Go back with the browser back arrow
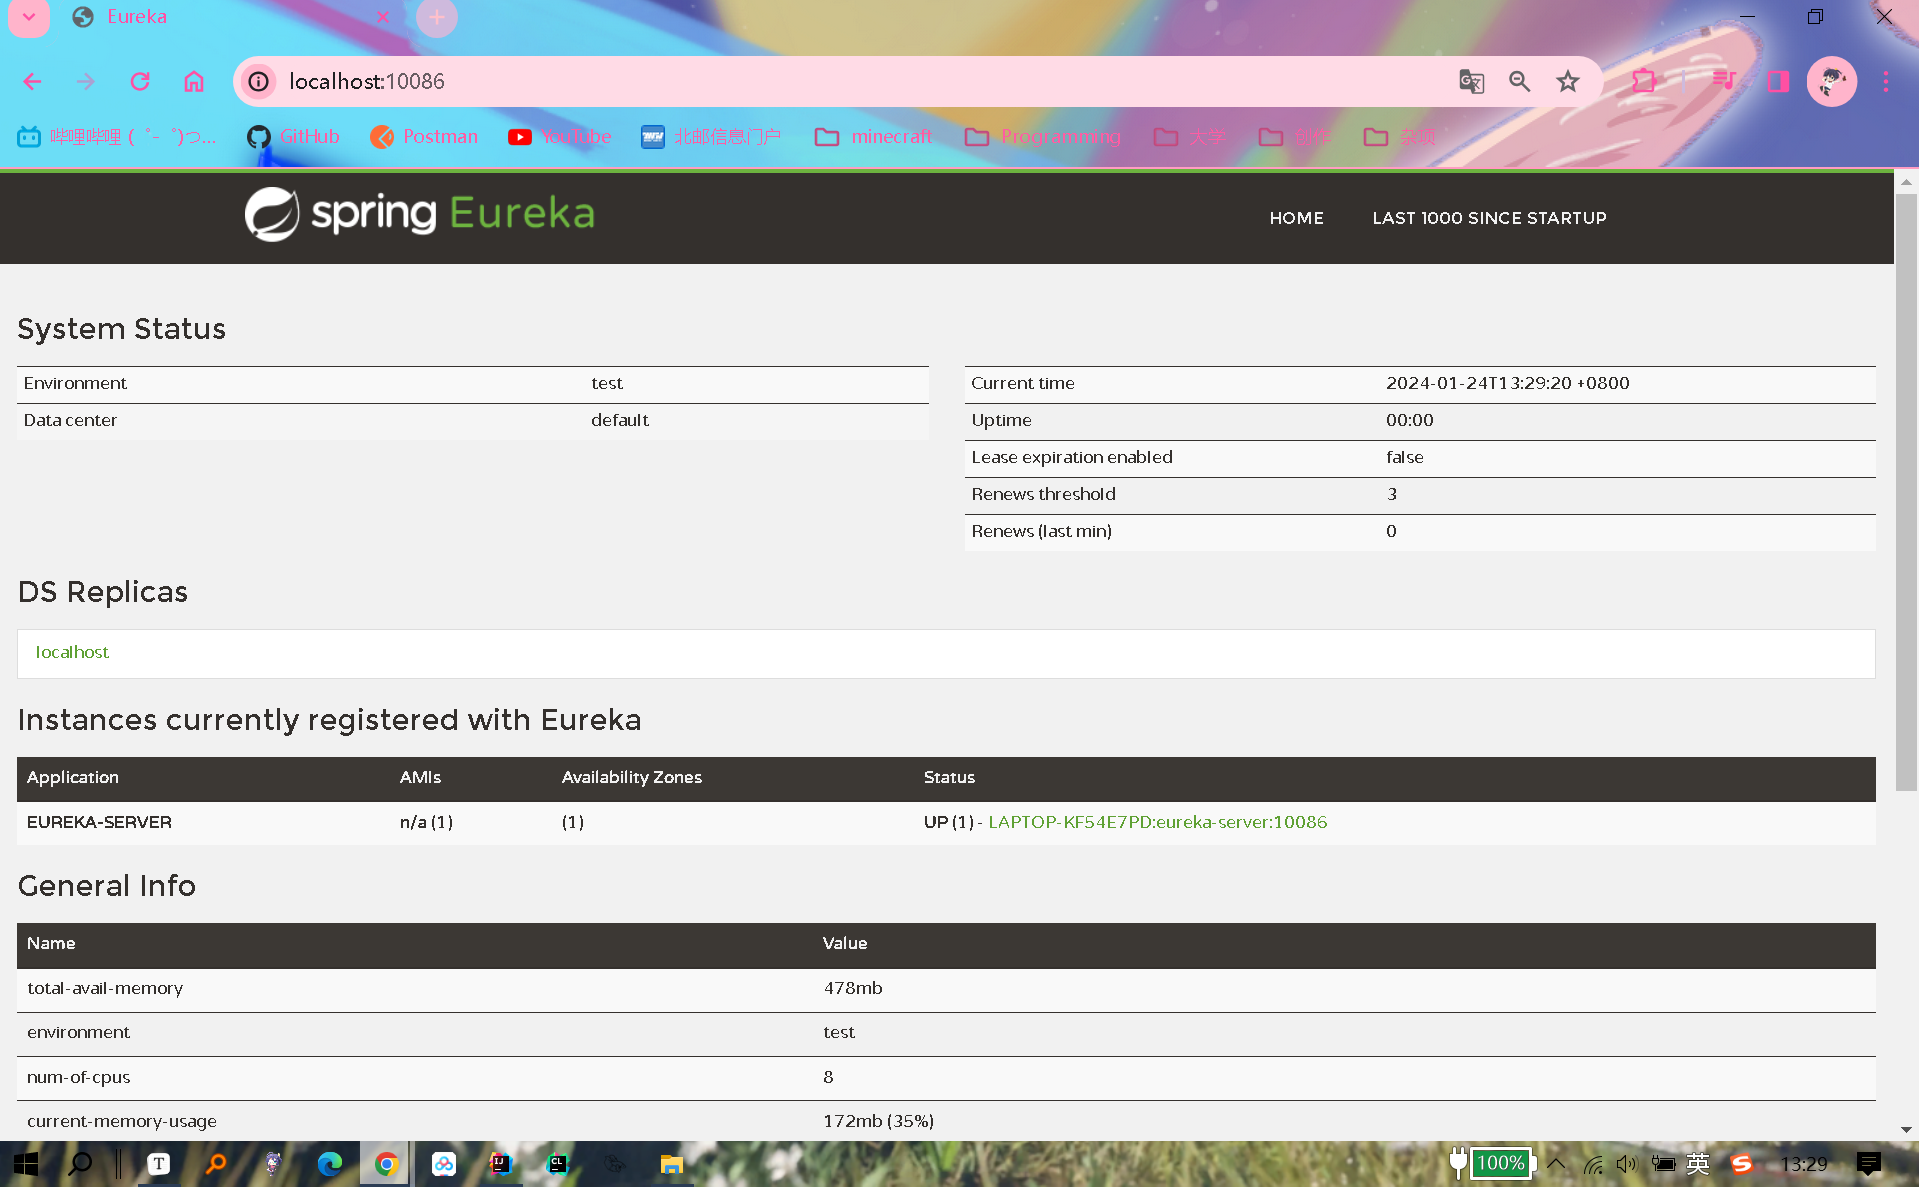Viewport: 1919px width, 1187px height. pyautogui.click(x=32, y=82)
